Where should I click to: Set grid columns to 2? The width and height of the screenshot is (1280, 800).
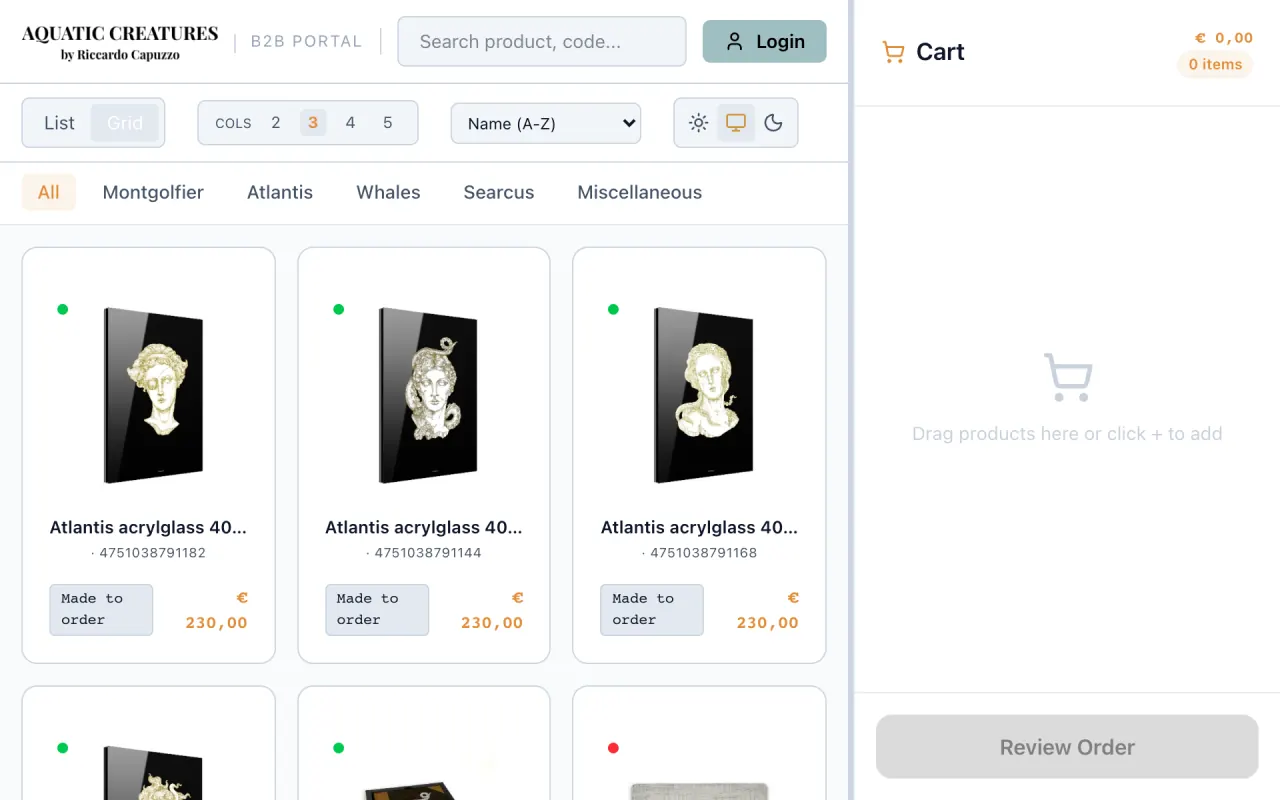coord(276,123)
